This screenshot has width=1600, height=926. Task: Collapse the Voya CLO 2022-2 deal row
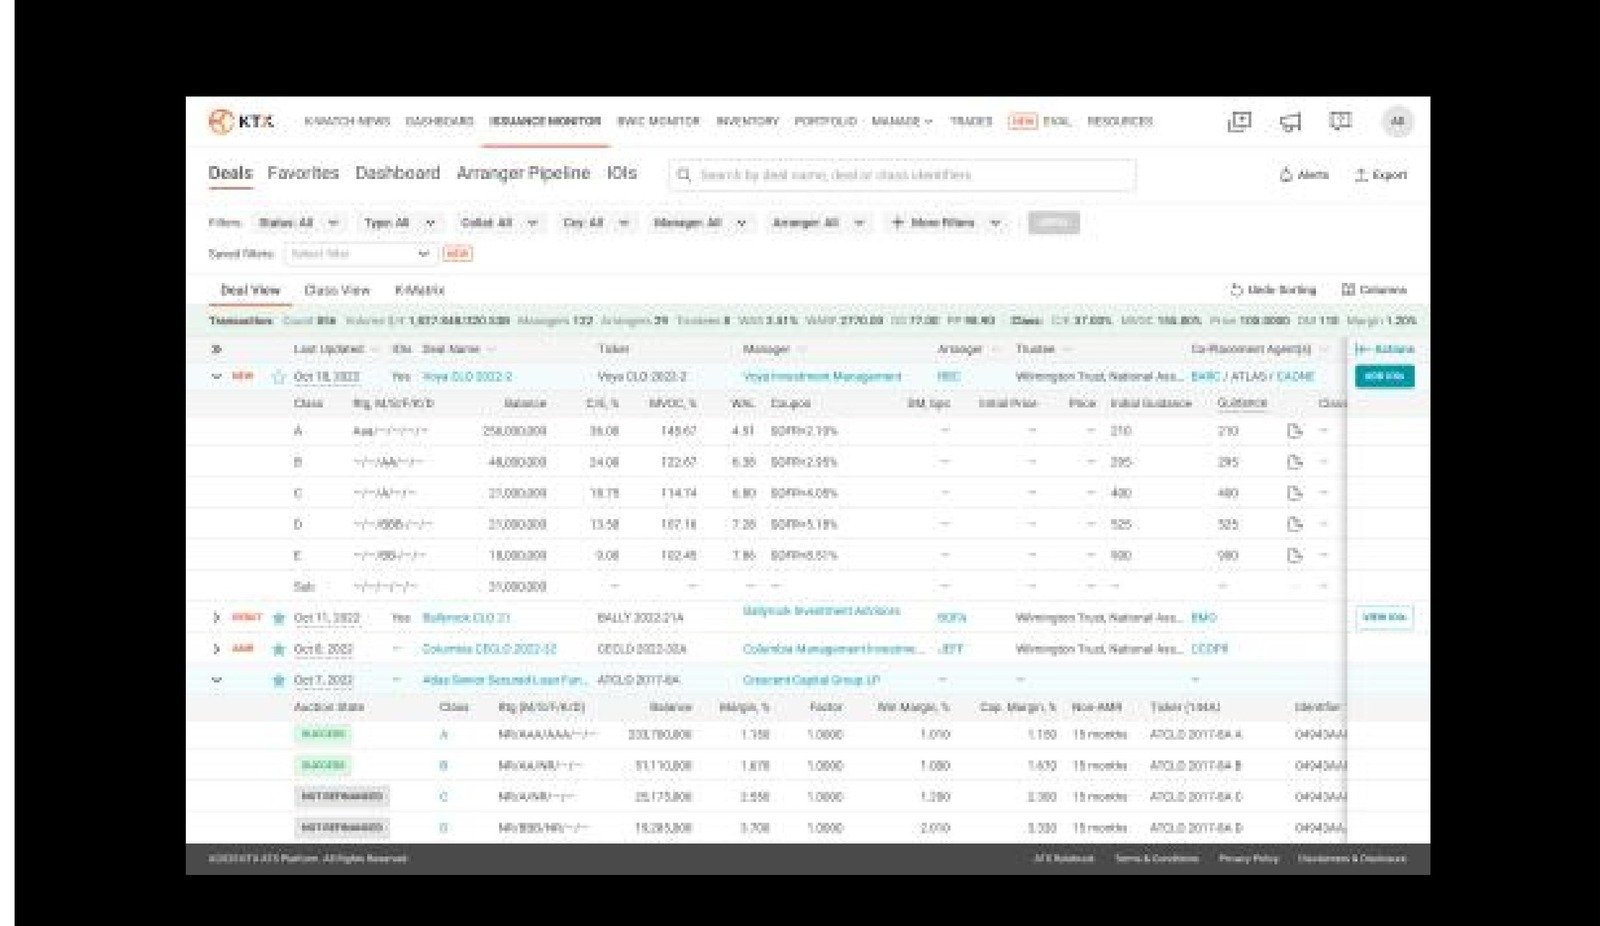pos(216,377)
